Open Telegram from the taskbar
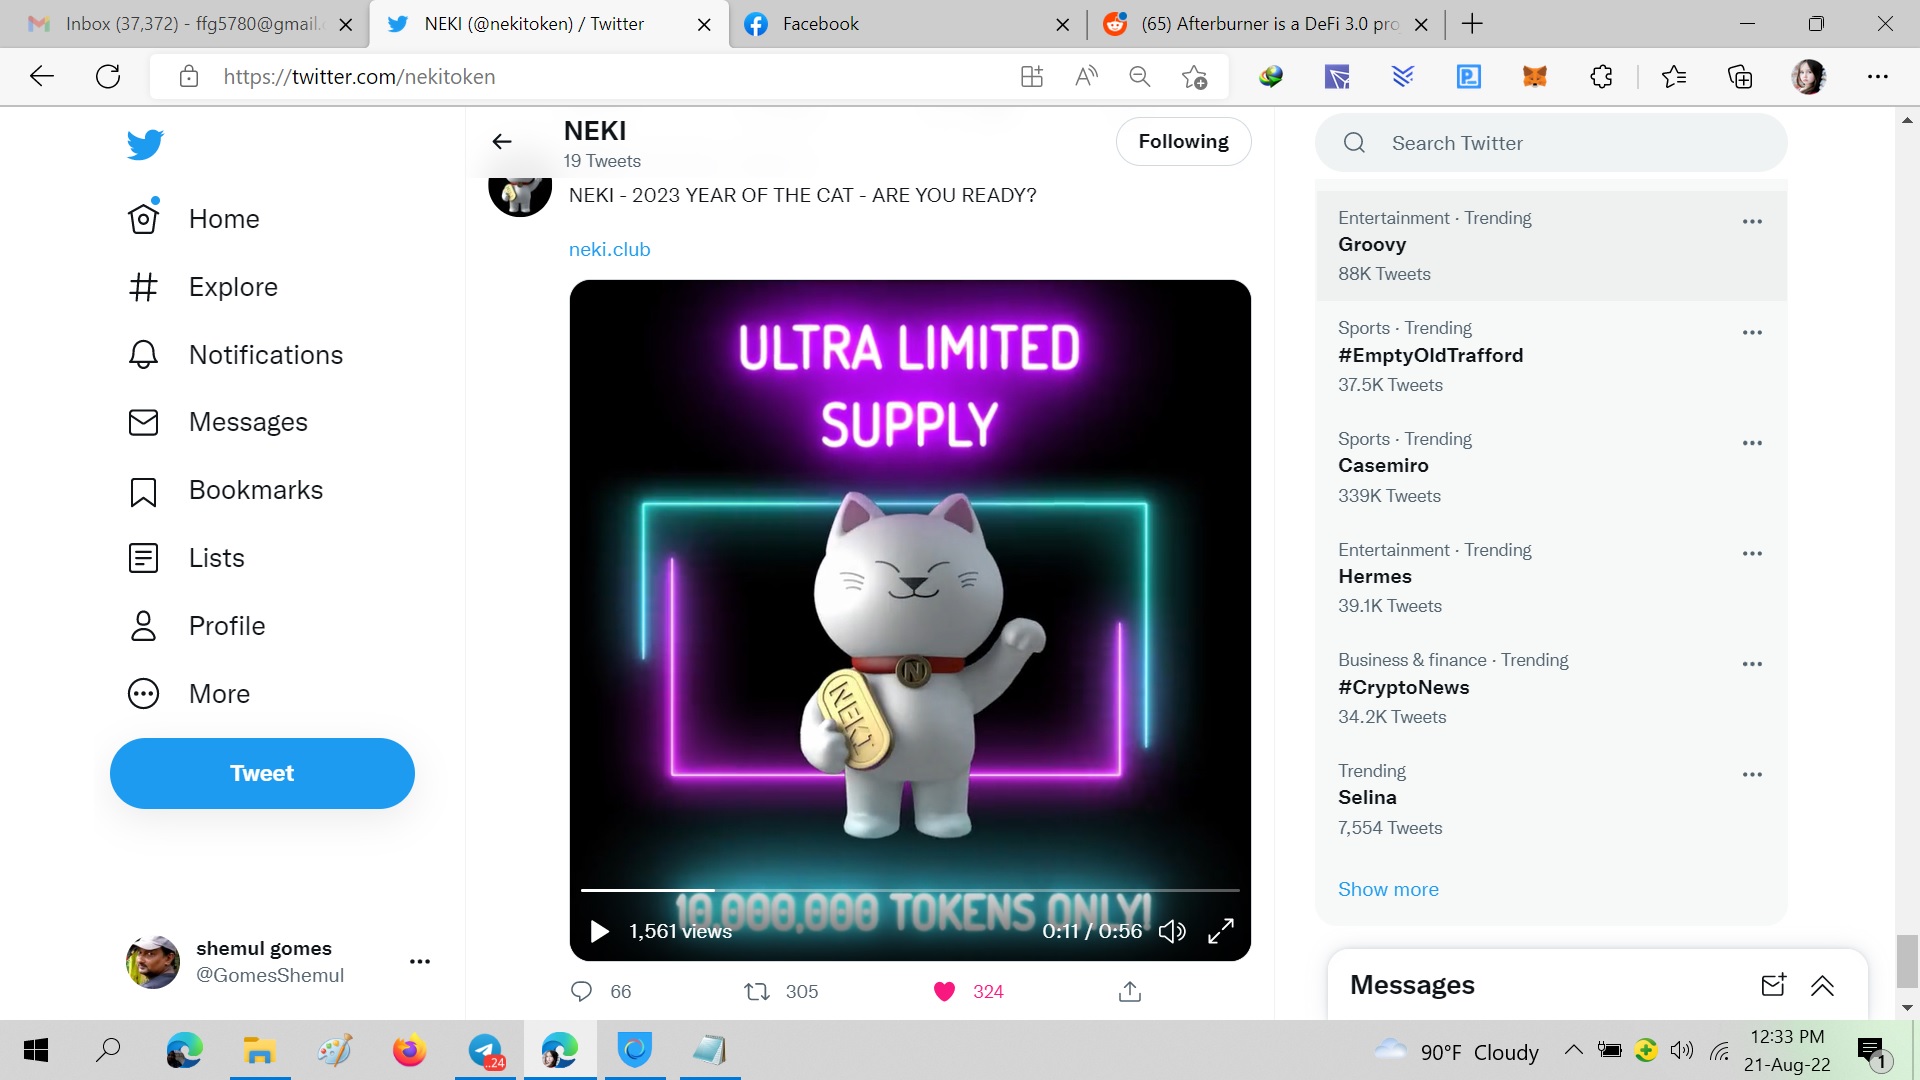The width and height of the screenshot is (1920, 1080). (486, 1050)
